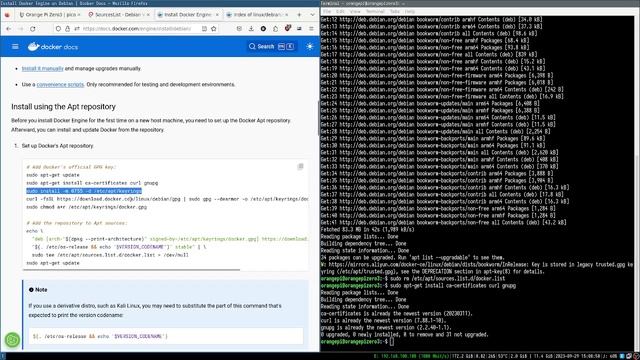Screen dimensions: 640x360
Task: Click the rightmost red tray icon
Action: tap(636, 356)
